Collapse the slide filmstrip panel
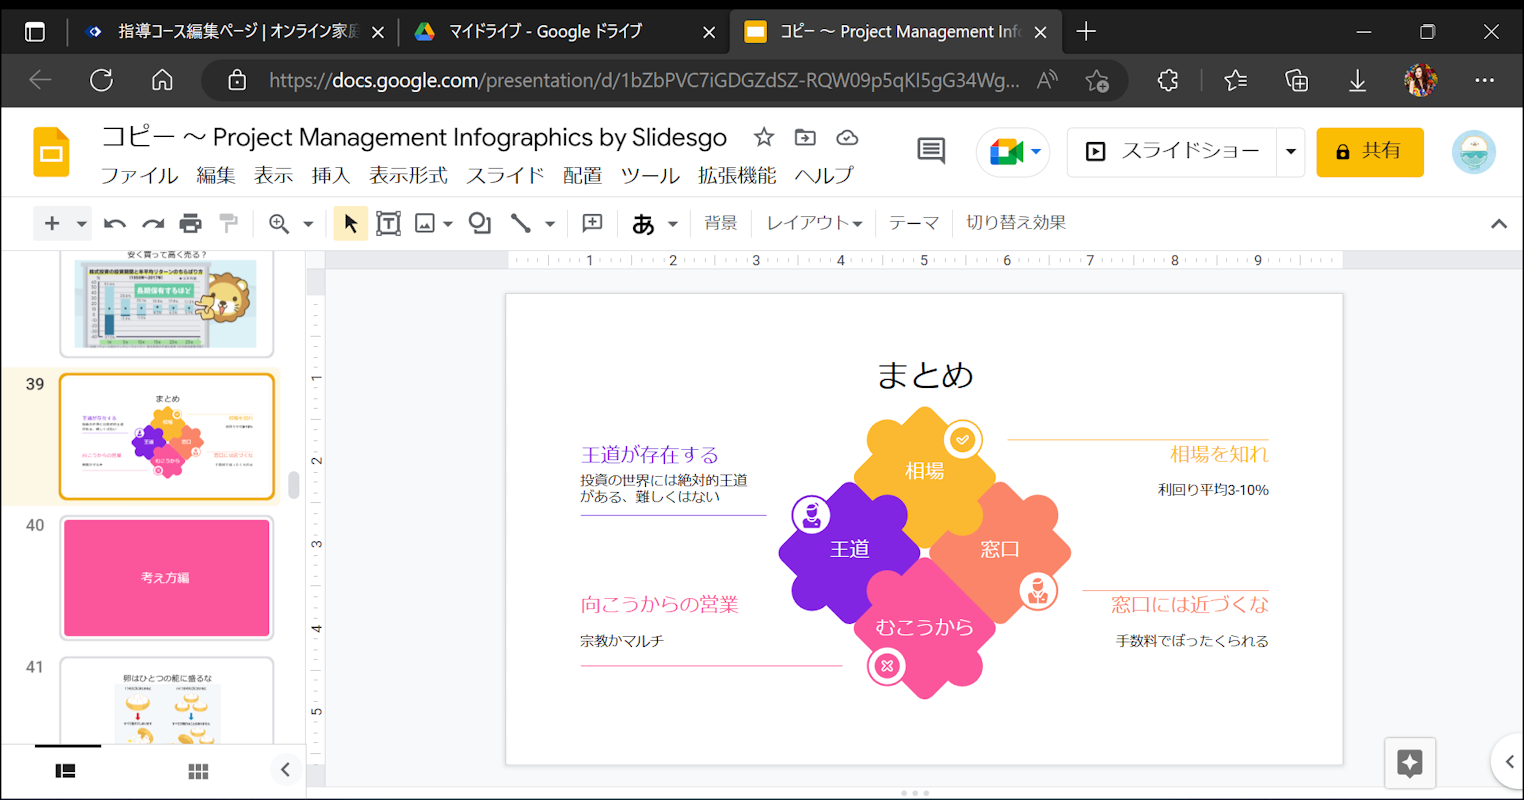The height and width of the screenshot is (800, 1524). pos(285,769)
